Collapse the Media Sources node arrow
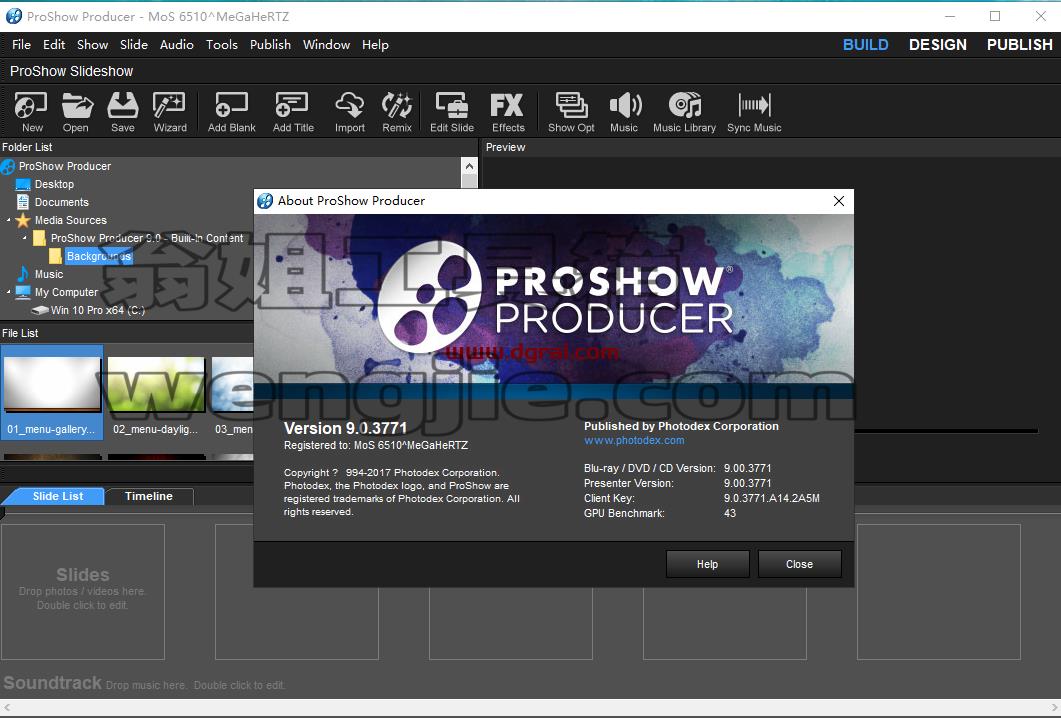Screen dimensions: 1061x718 pyautogui.click(x=8, y=220)
